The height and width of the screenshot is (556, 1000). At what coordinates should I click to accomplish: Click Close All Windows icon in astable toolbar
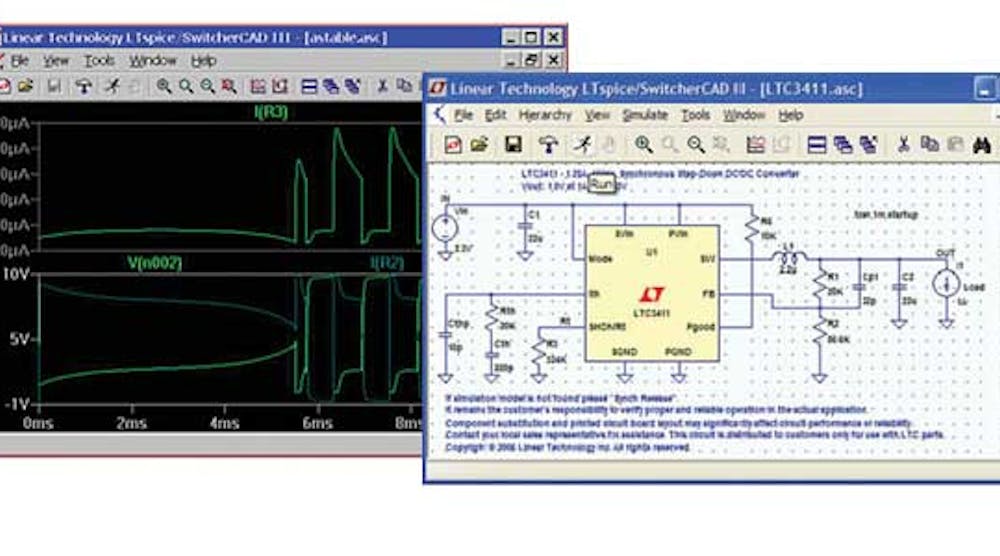(352, 86)
